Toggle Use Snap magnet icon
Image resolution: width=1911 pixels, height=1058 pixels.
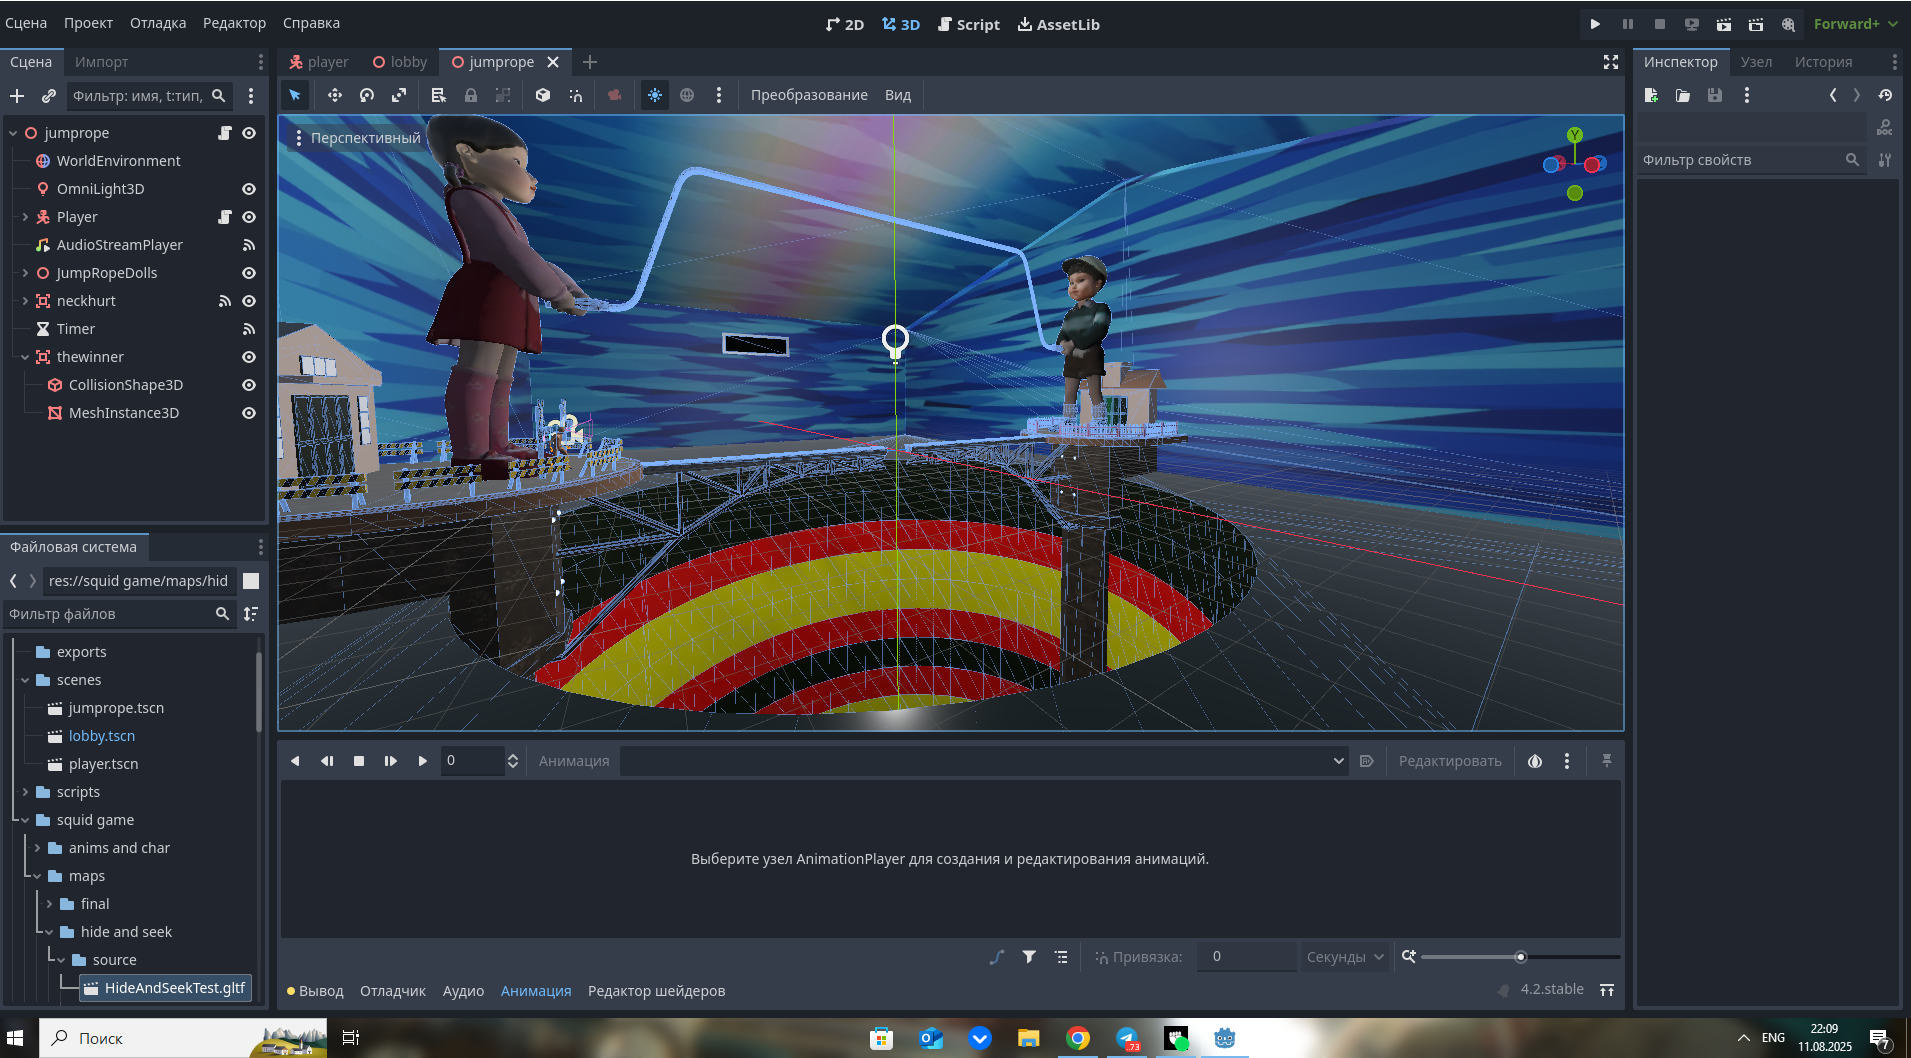point(576,95)
